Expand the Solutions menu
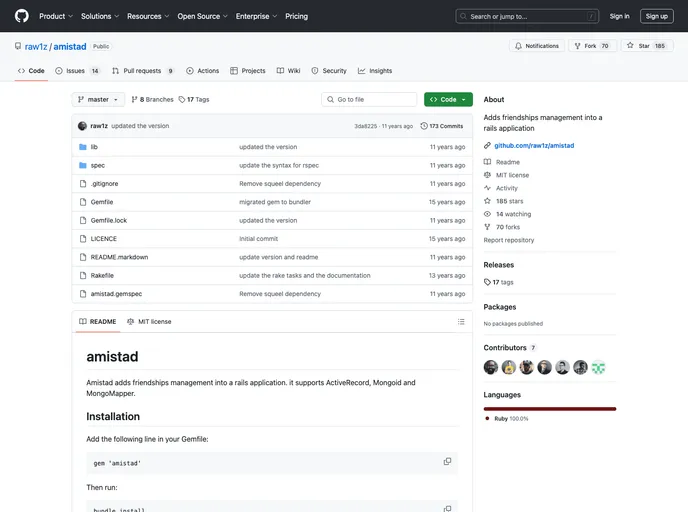Viewport: 688px width, 512px height. point(100,16)
